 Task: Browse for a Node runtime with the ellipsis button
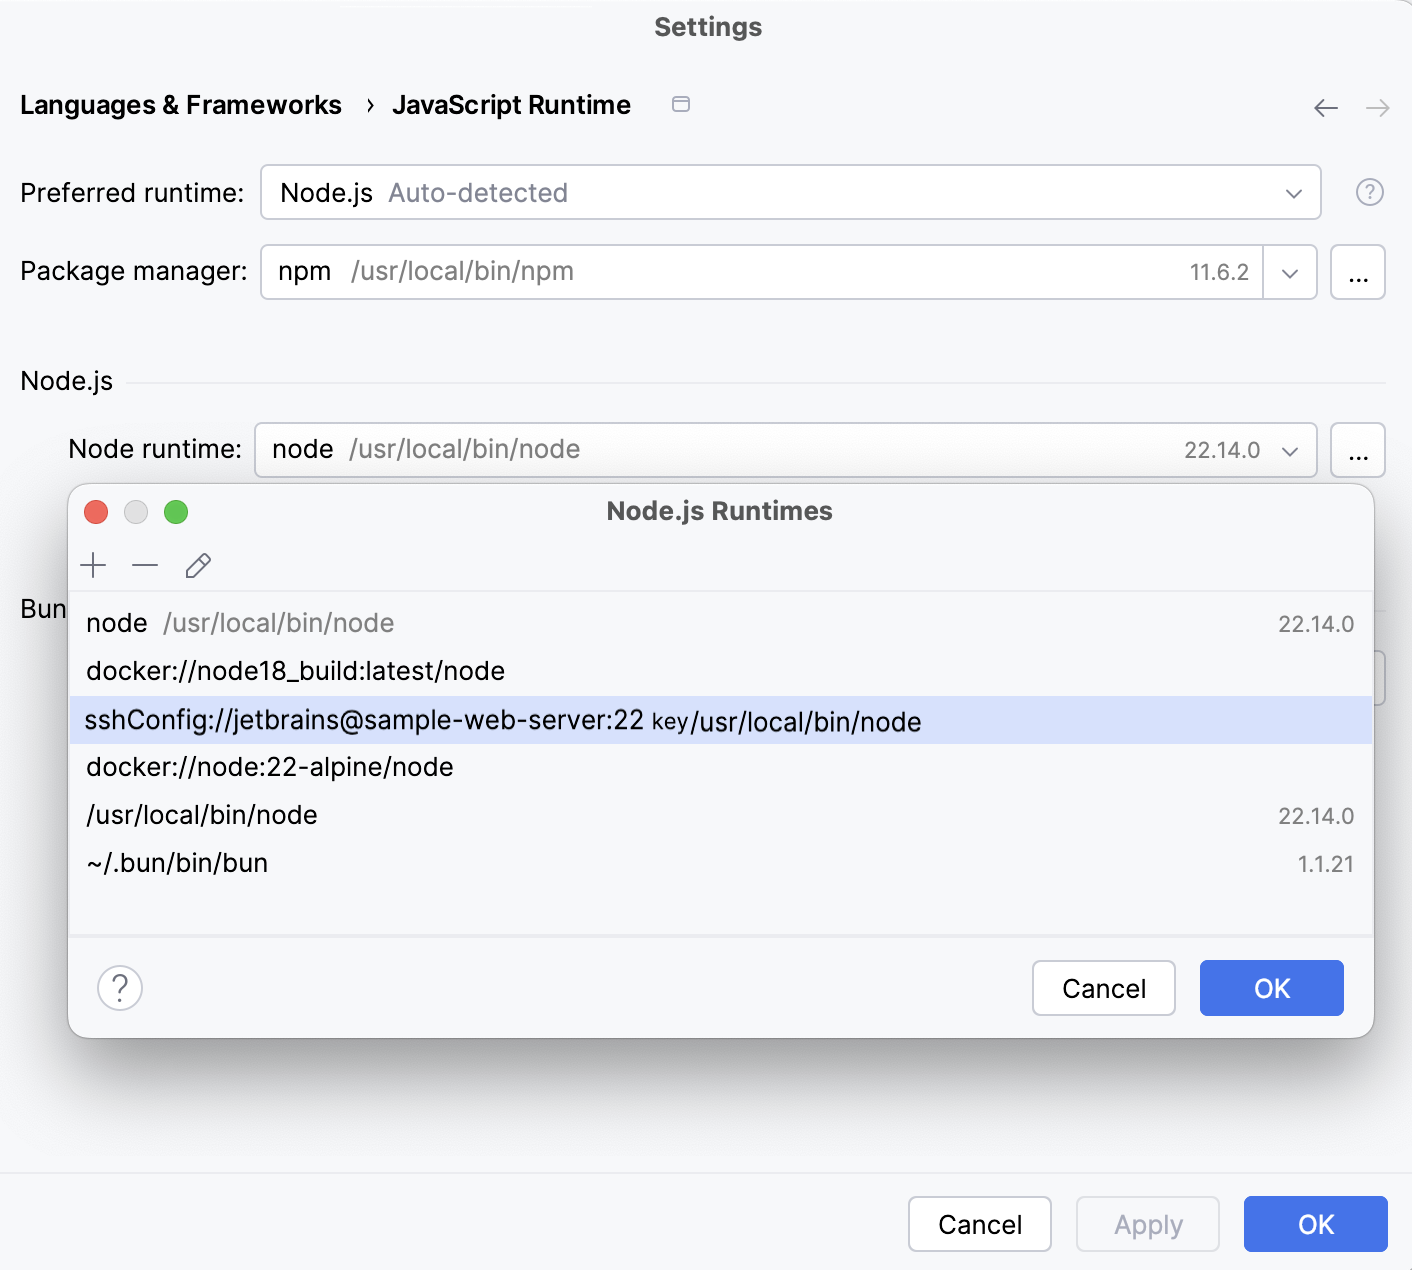pyautogui.click(x=1358, y=450)
